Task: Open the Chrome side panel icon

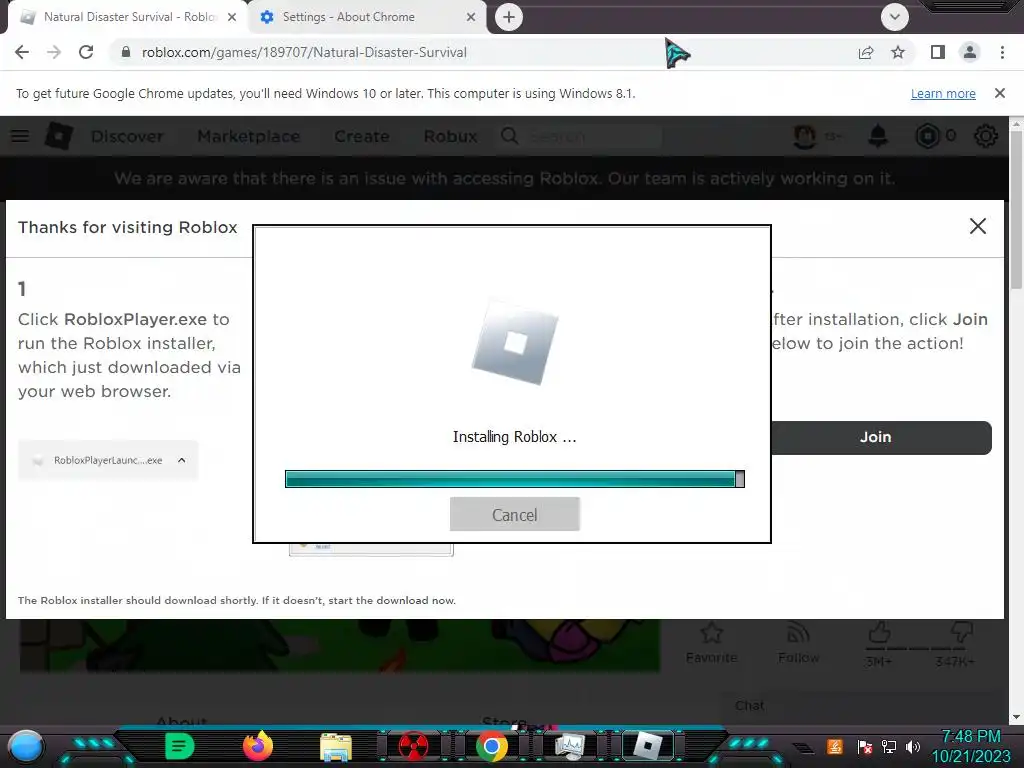Action: pos(938,52)
